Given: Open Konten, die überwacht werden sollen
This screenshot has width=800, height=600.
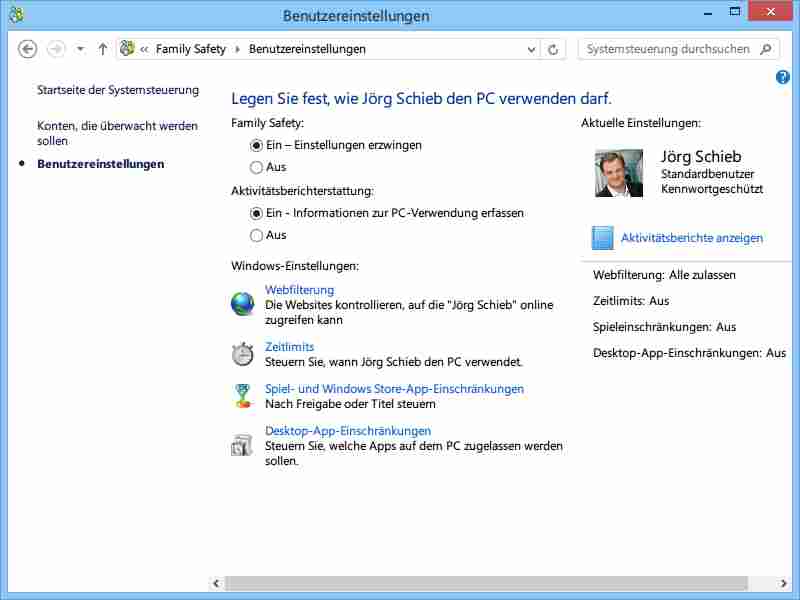Looking at the screenshot, I should point(117,133).
